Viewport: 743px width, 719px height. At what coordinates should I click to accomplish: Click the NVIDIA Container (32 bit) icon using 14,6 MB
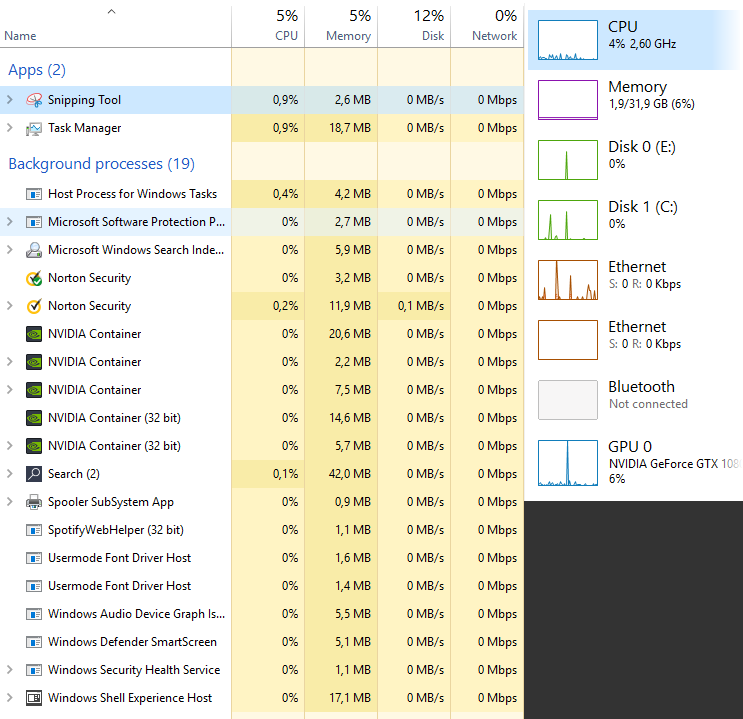(34, 418)
